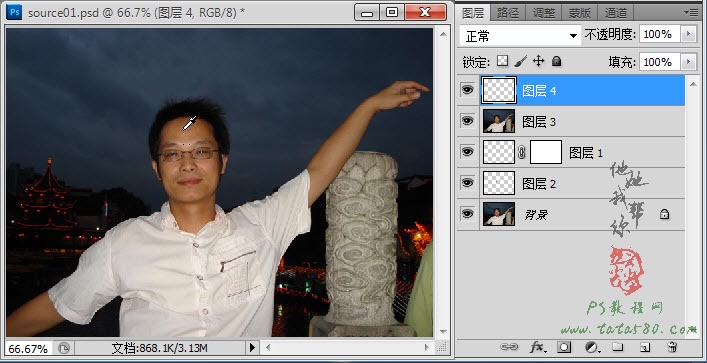Switch to 路径 tab

tap(508, 13)
